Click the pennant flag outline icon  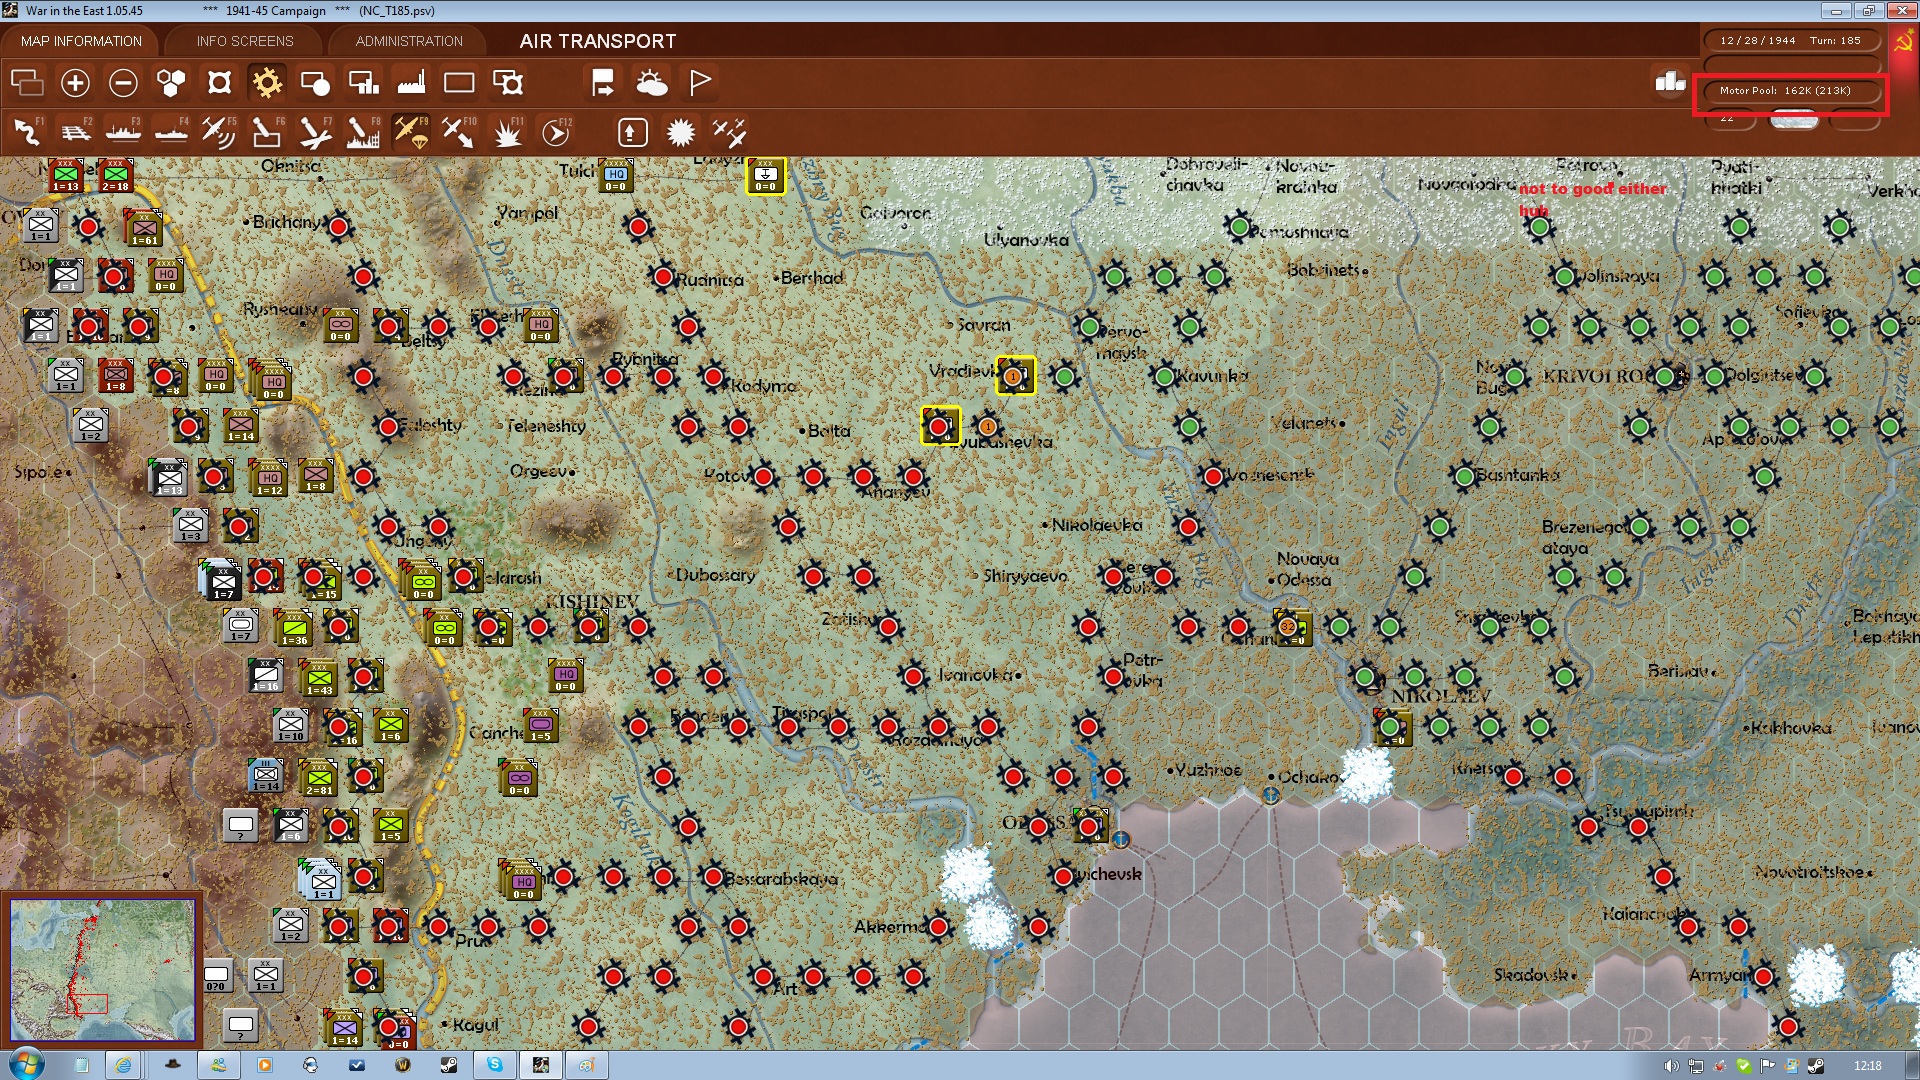pyautogui.click(x=700, y=83)
